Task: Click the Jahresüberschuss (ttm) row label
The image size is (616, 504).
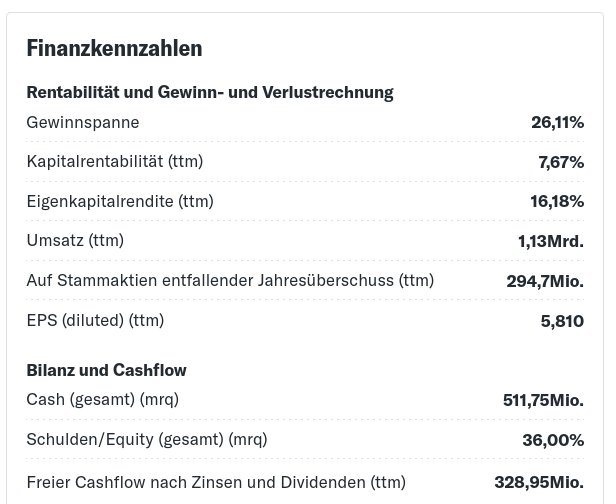Action: [230, 280]
